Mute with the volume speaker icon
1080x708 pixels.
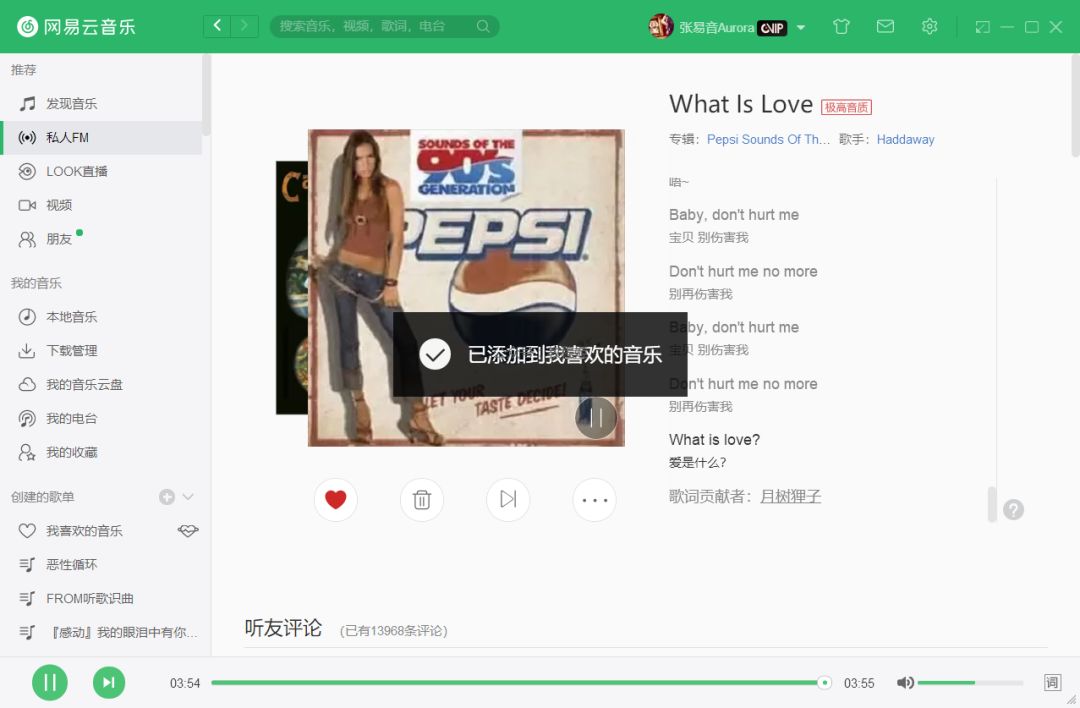905,683
